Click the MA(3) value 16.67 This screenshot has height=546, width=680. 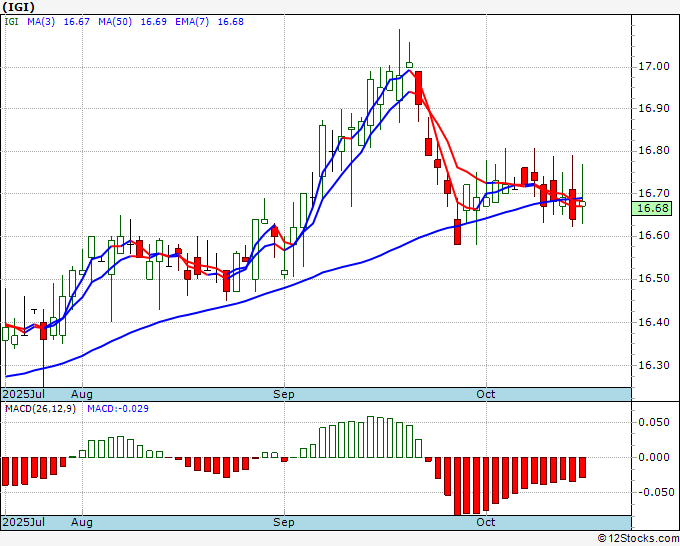click(77, 22)
